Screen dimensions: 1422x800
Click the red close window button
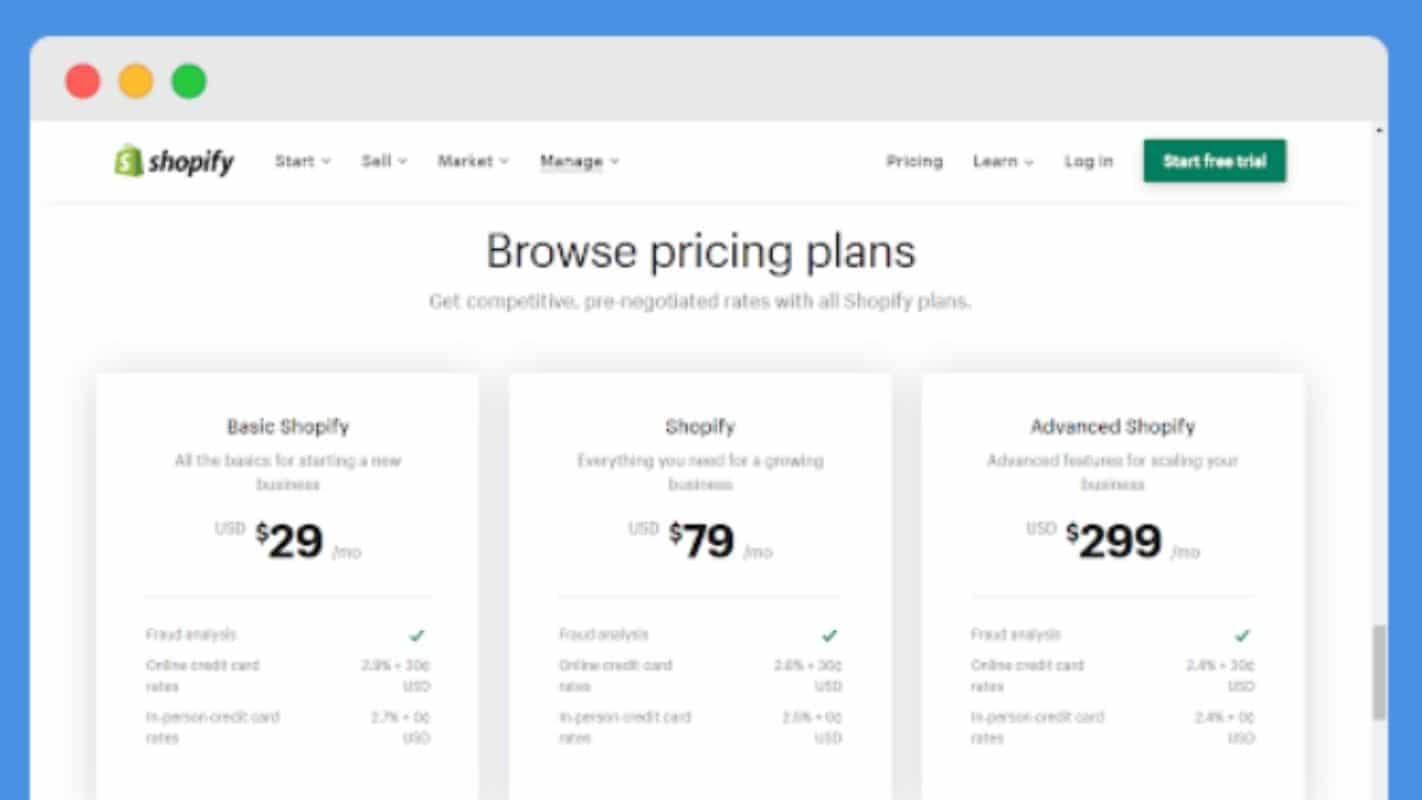coord(83,81)
